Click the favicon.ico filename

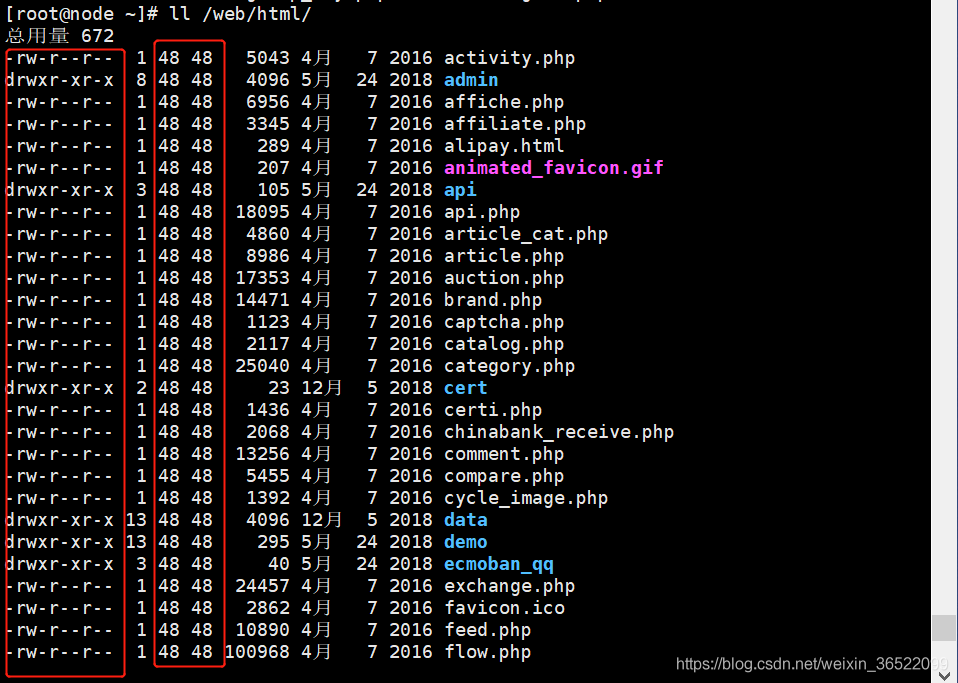tap(504, 608)
